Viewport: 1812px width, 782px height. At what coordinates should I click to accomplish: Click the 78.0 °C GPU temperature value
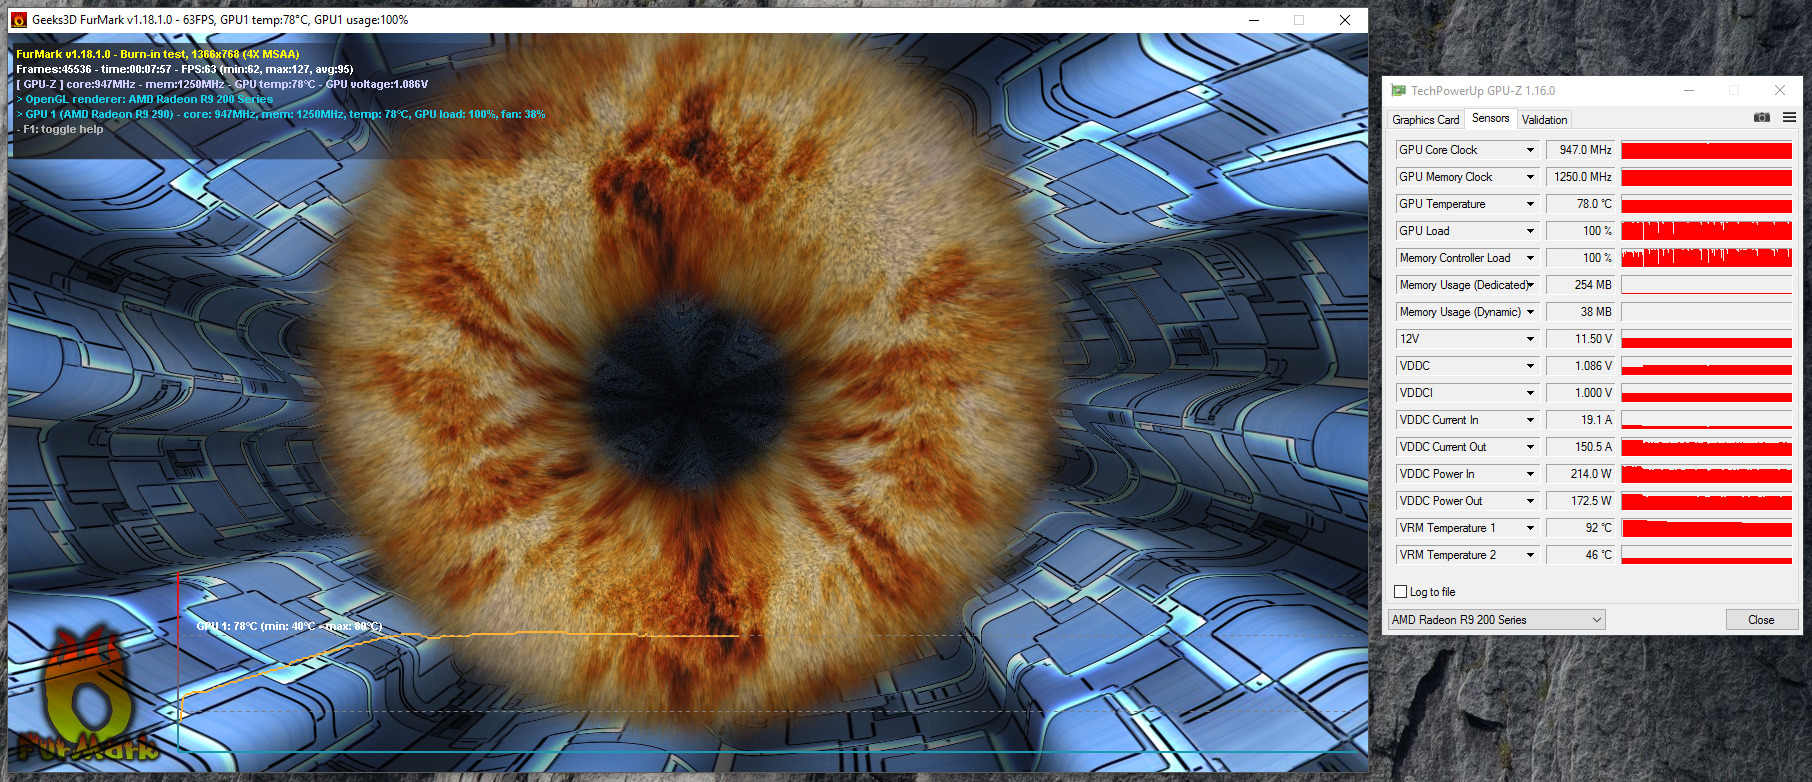(x=1581, y=204)
